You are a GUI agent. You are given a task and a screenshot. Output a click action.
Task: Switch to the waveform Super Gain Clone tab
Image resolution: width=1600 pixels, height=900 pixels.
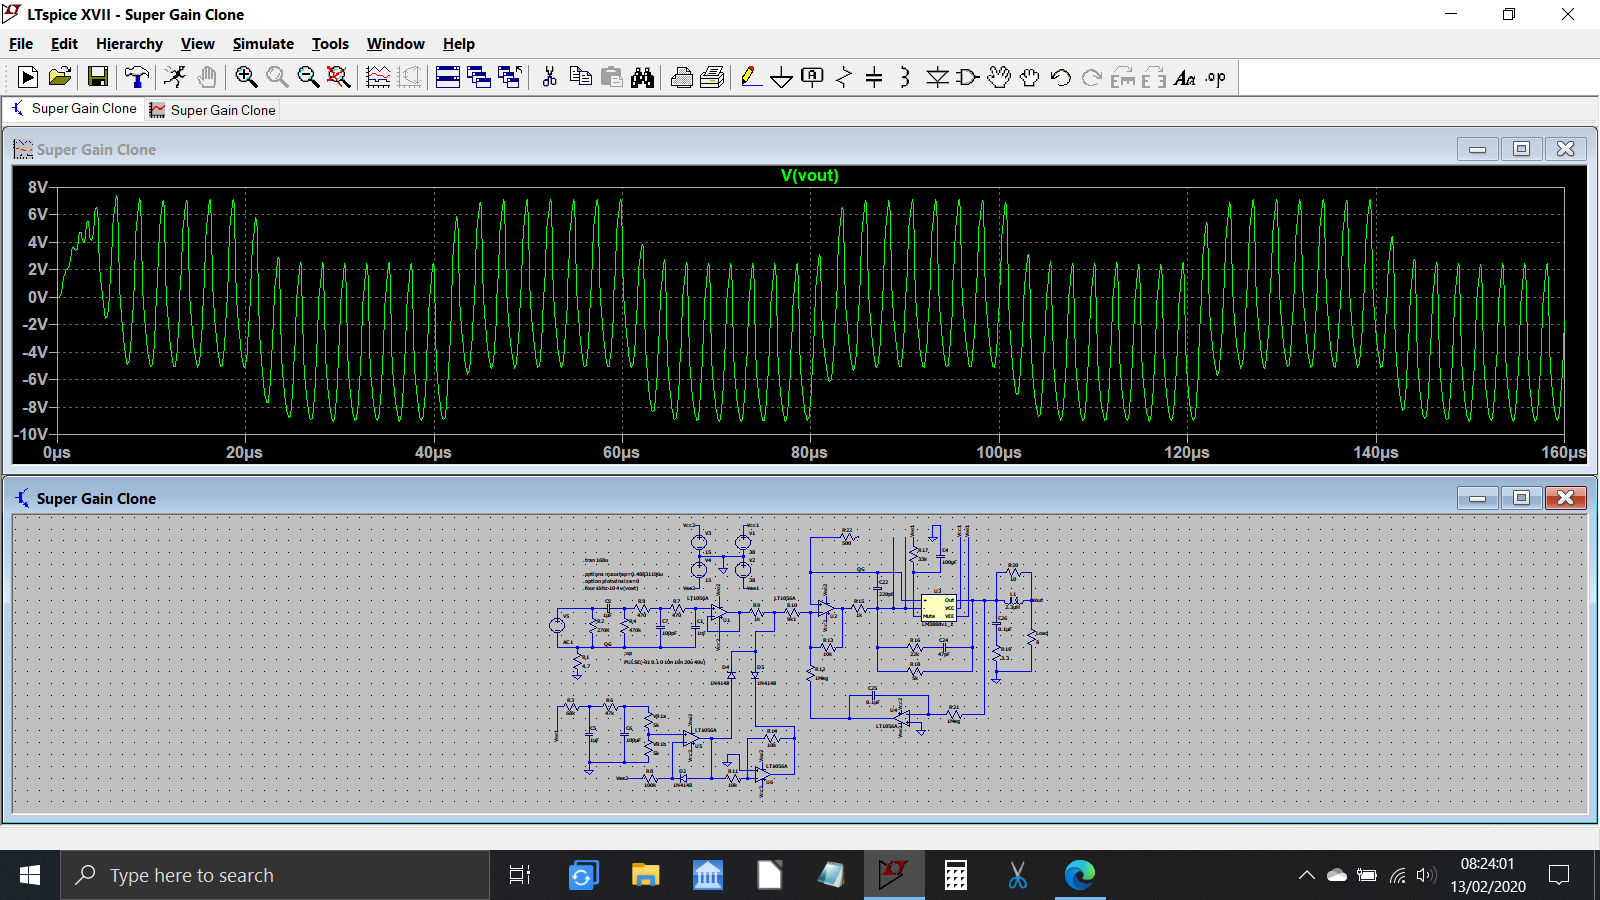pos(213,110)
